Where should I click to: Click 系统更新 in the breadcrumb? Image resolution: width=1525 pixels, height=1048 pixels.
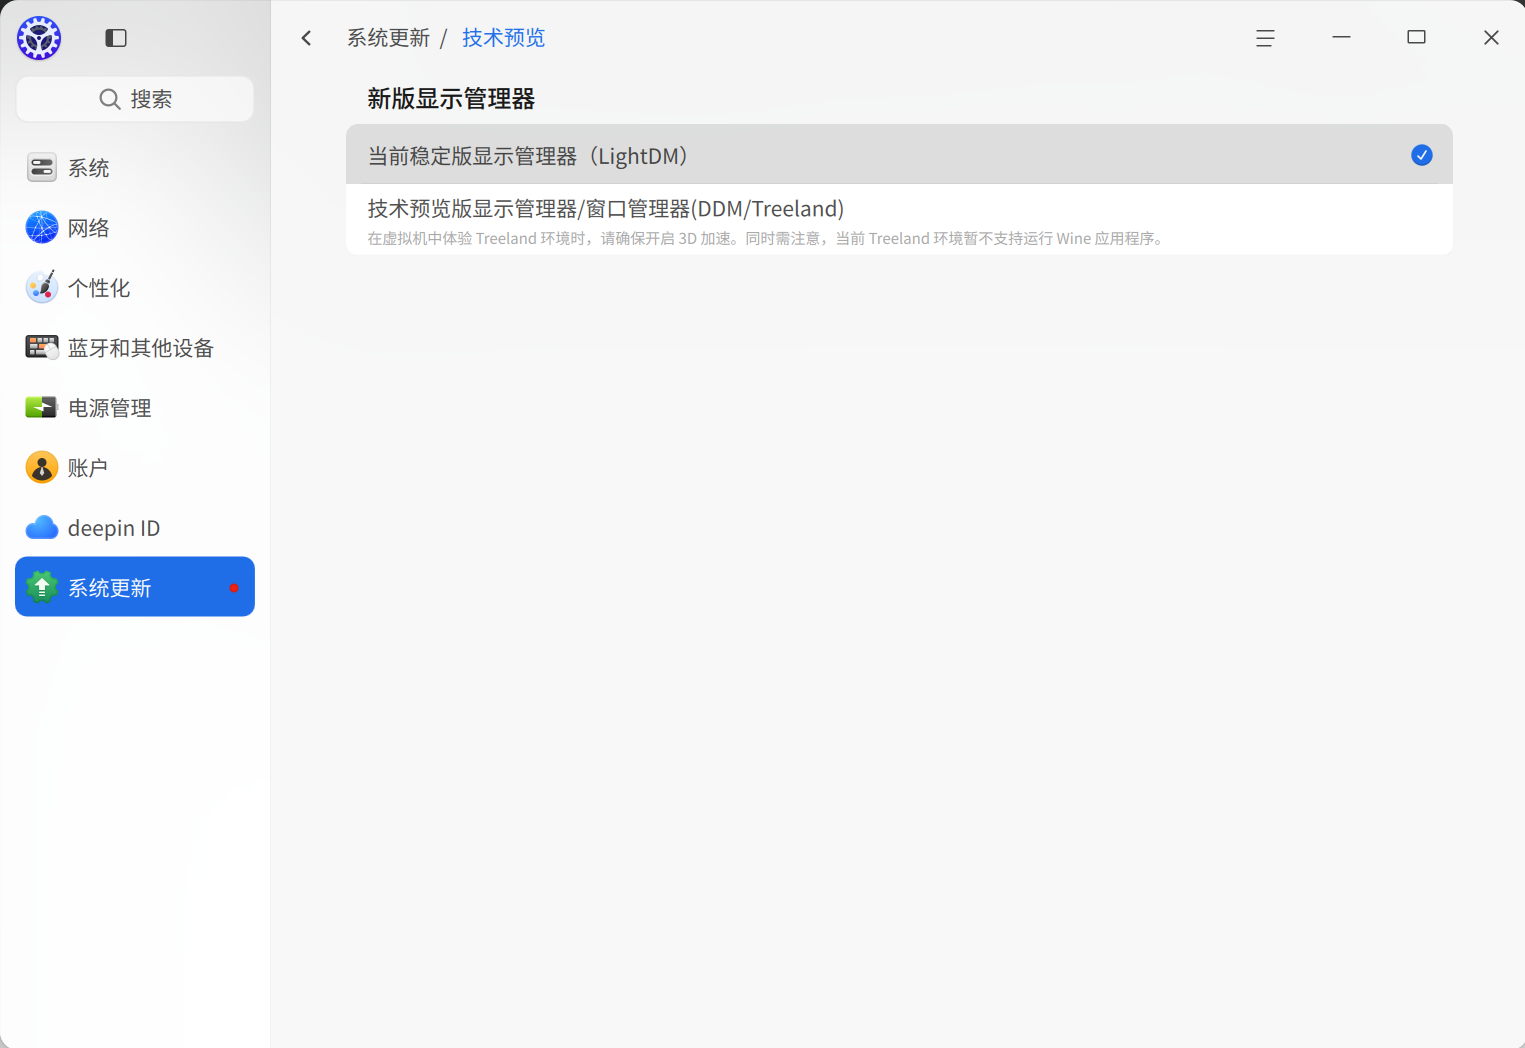[388, 38]
